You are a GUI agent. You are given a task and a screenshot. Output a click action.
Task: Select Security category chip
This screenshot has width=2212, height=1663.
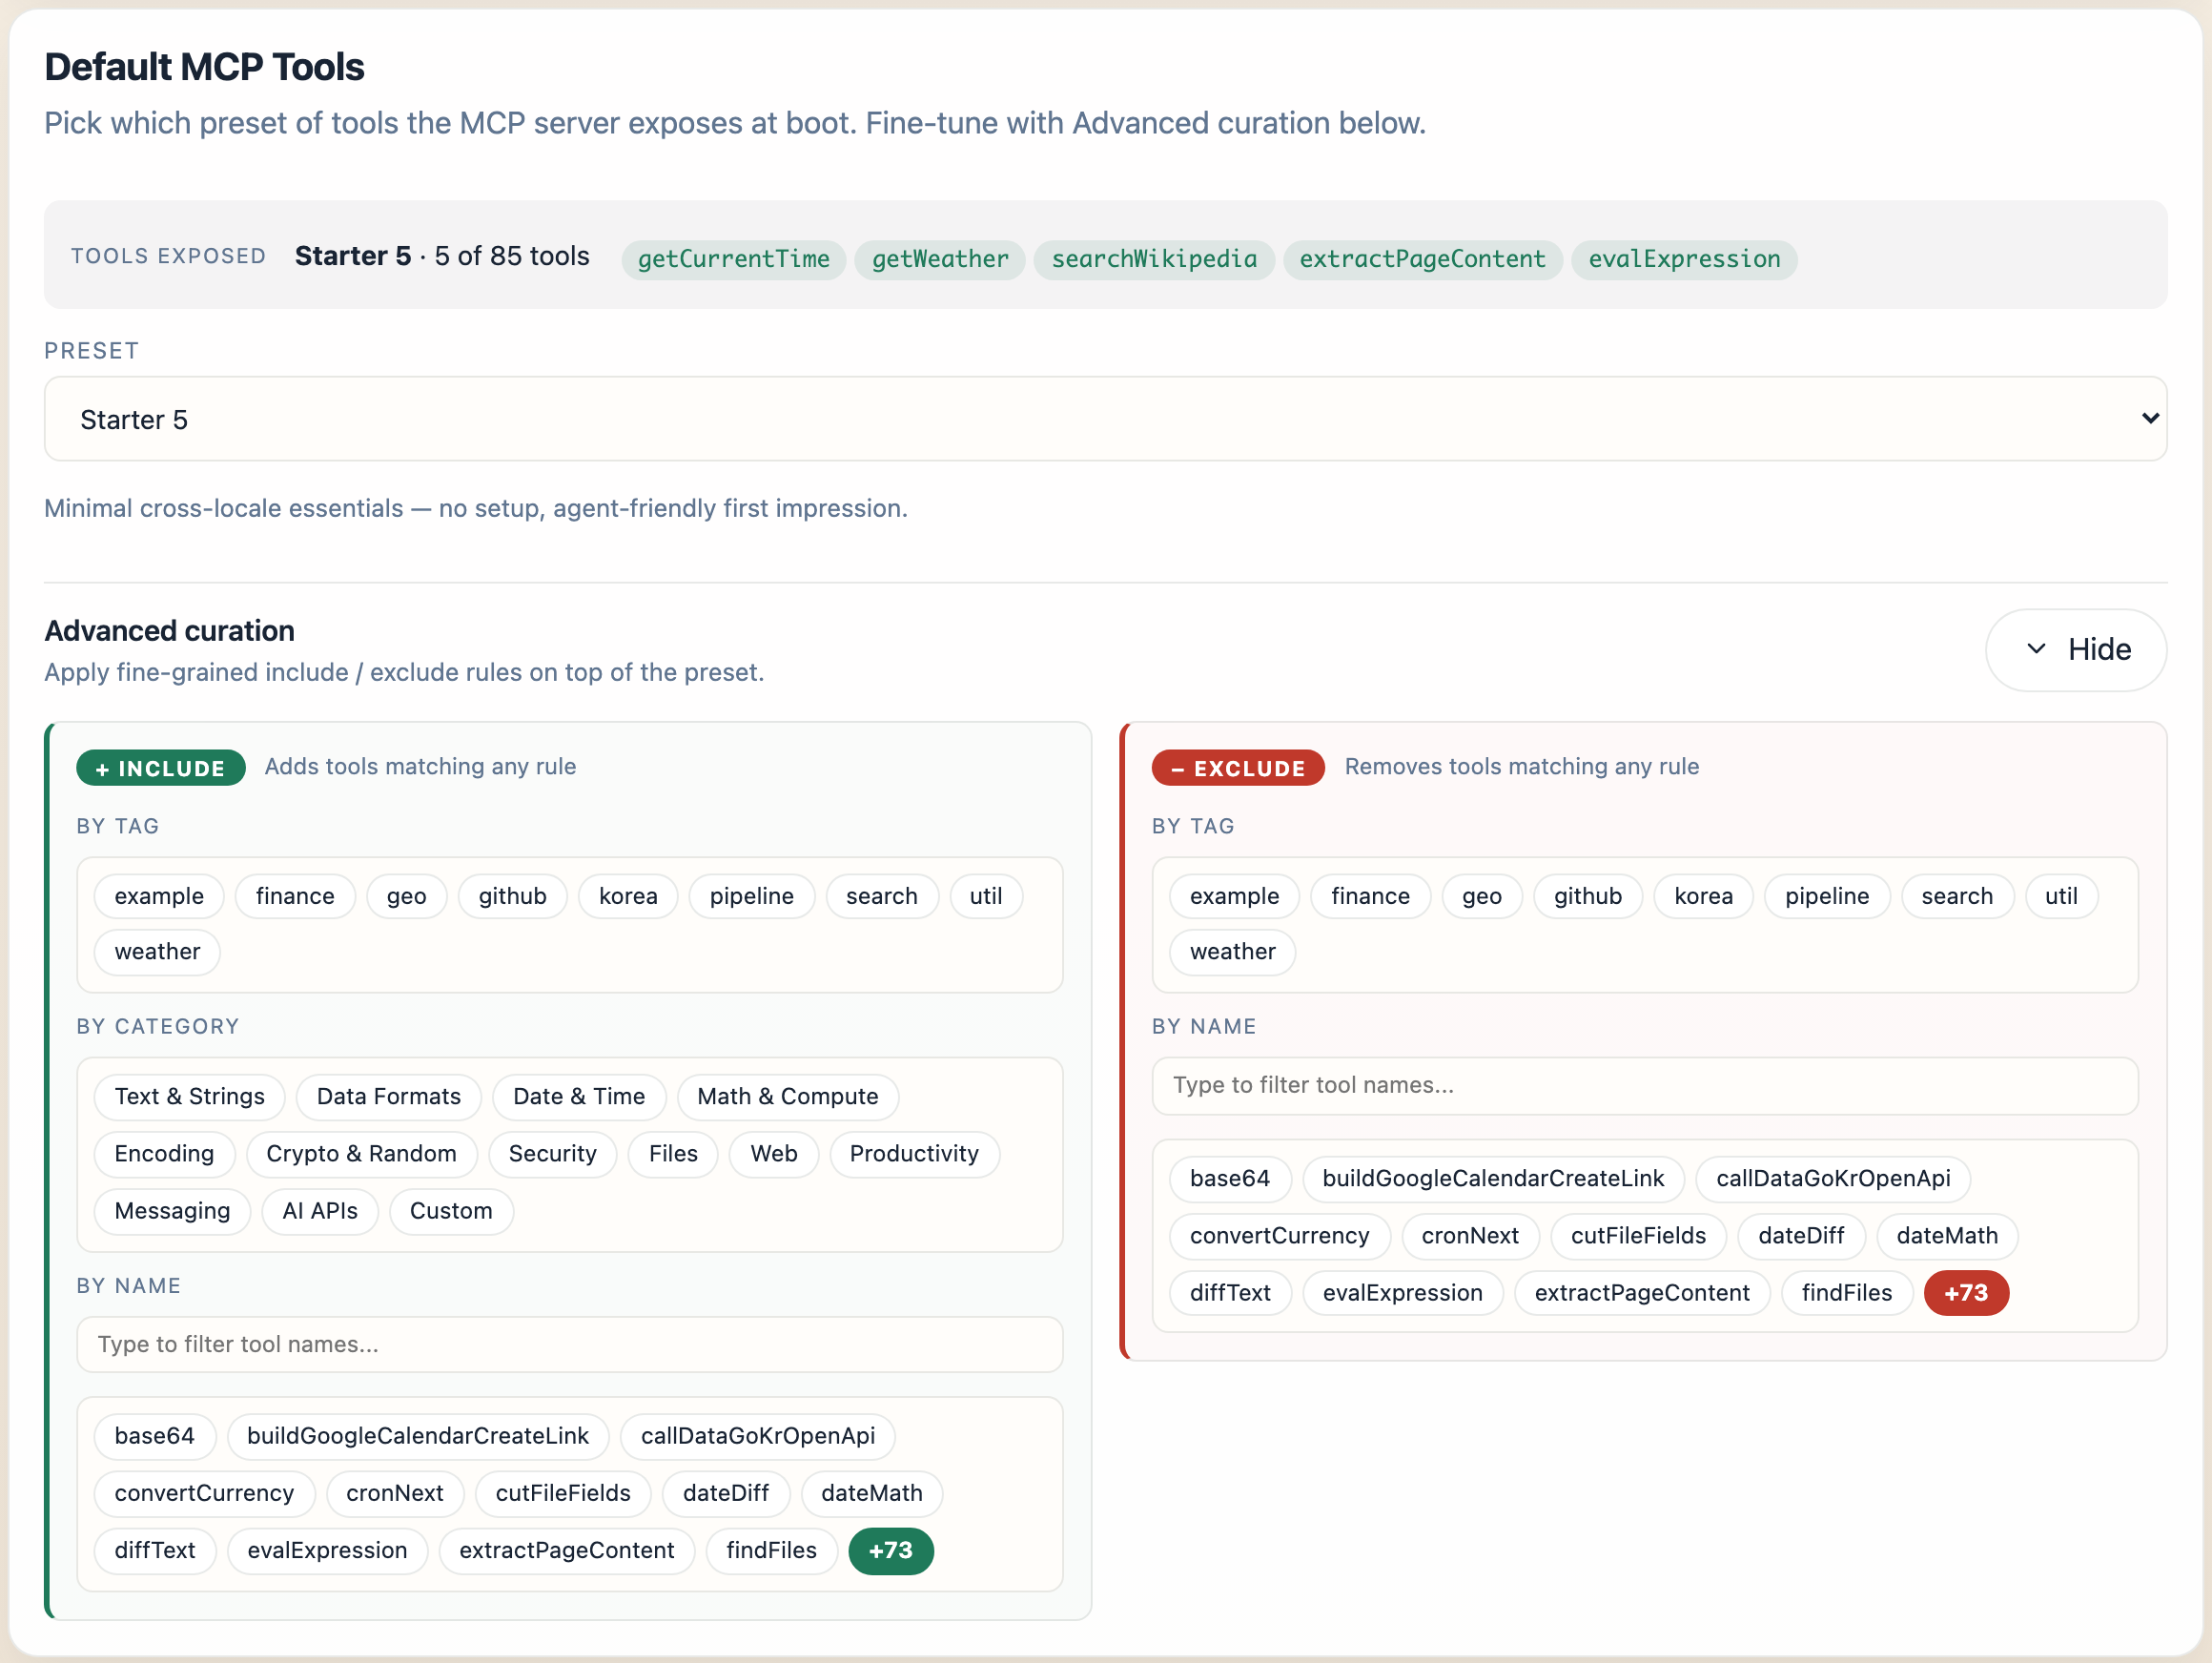tap(552, 1154)
